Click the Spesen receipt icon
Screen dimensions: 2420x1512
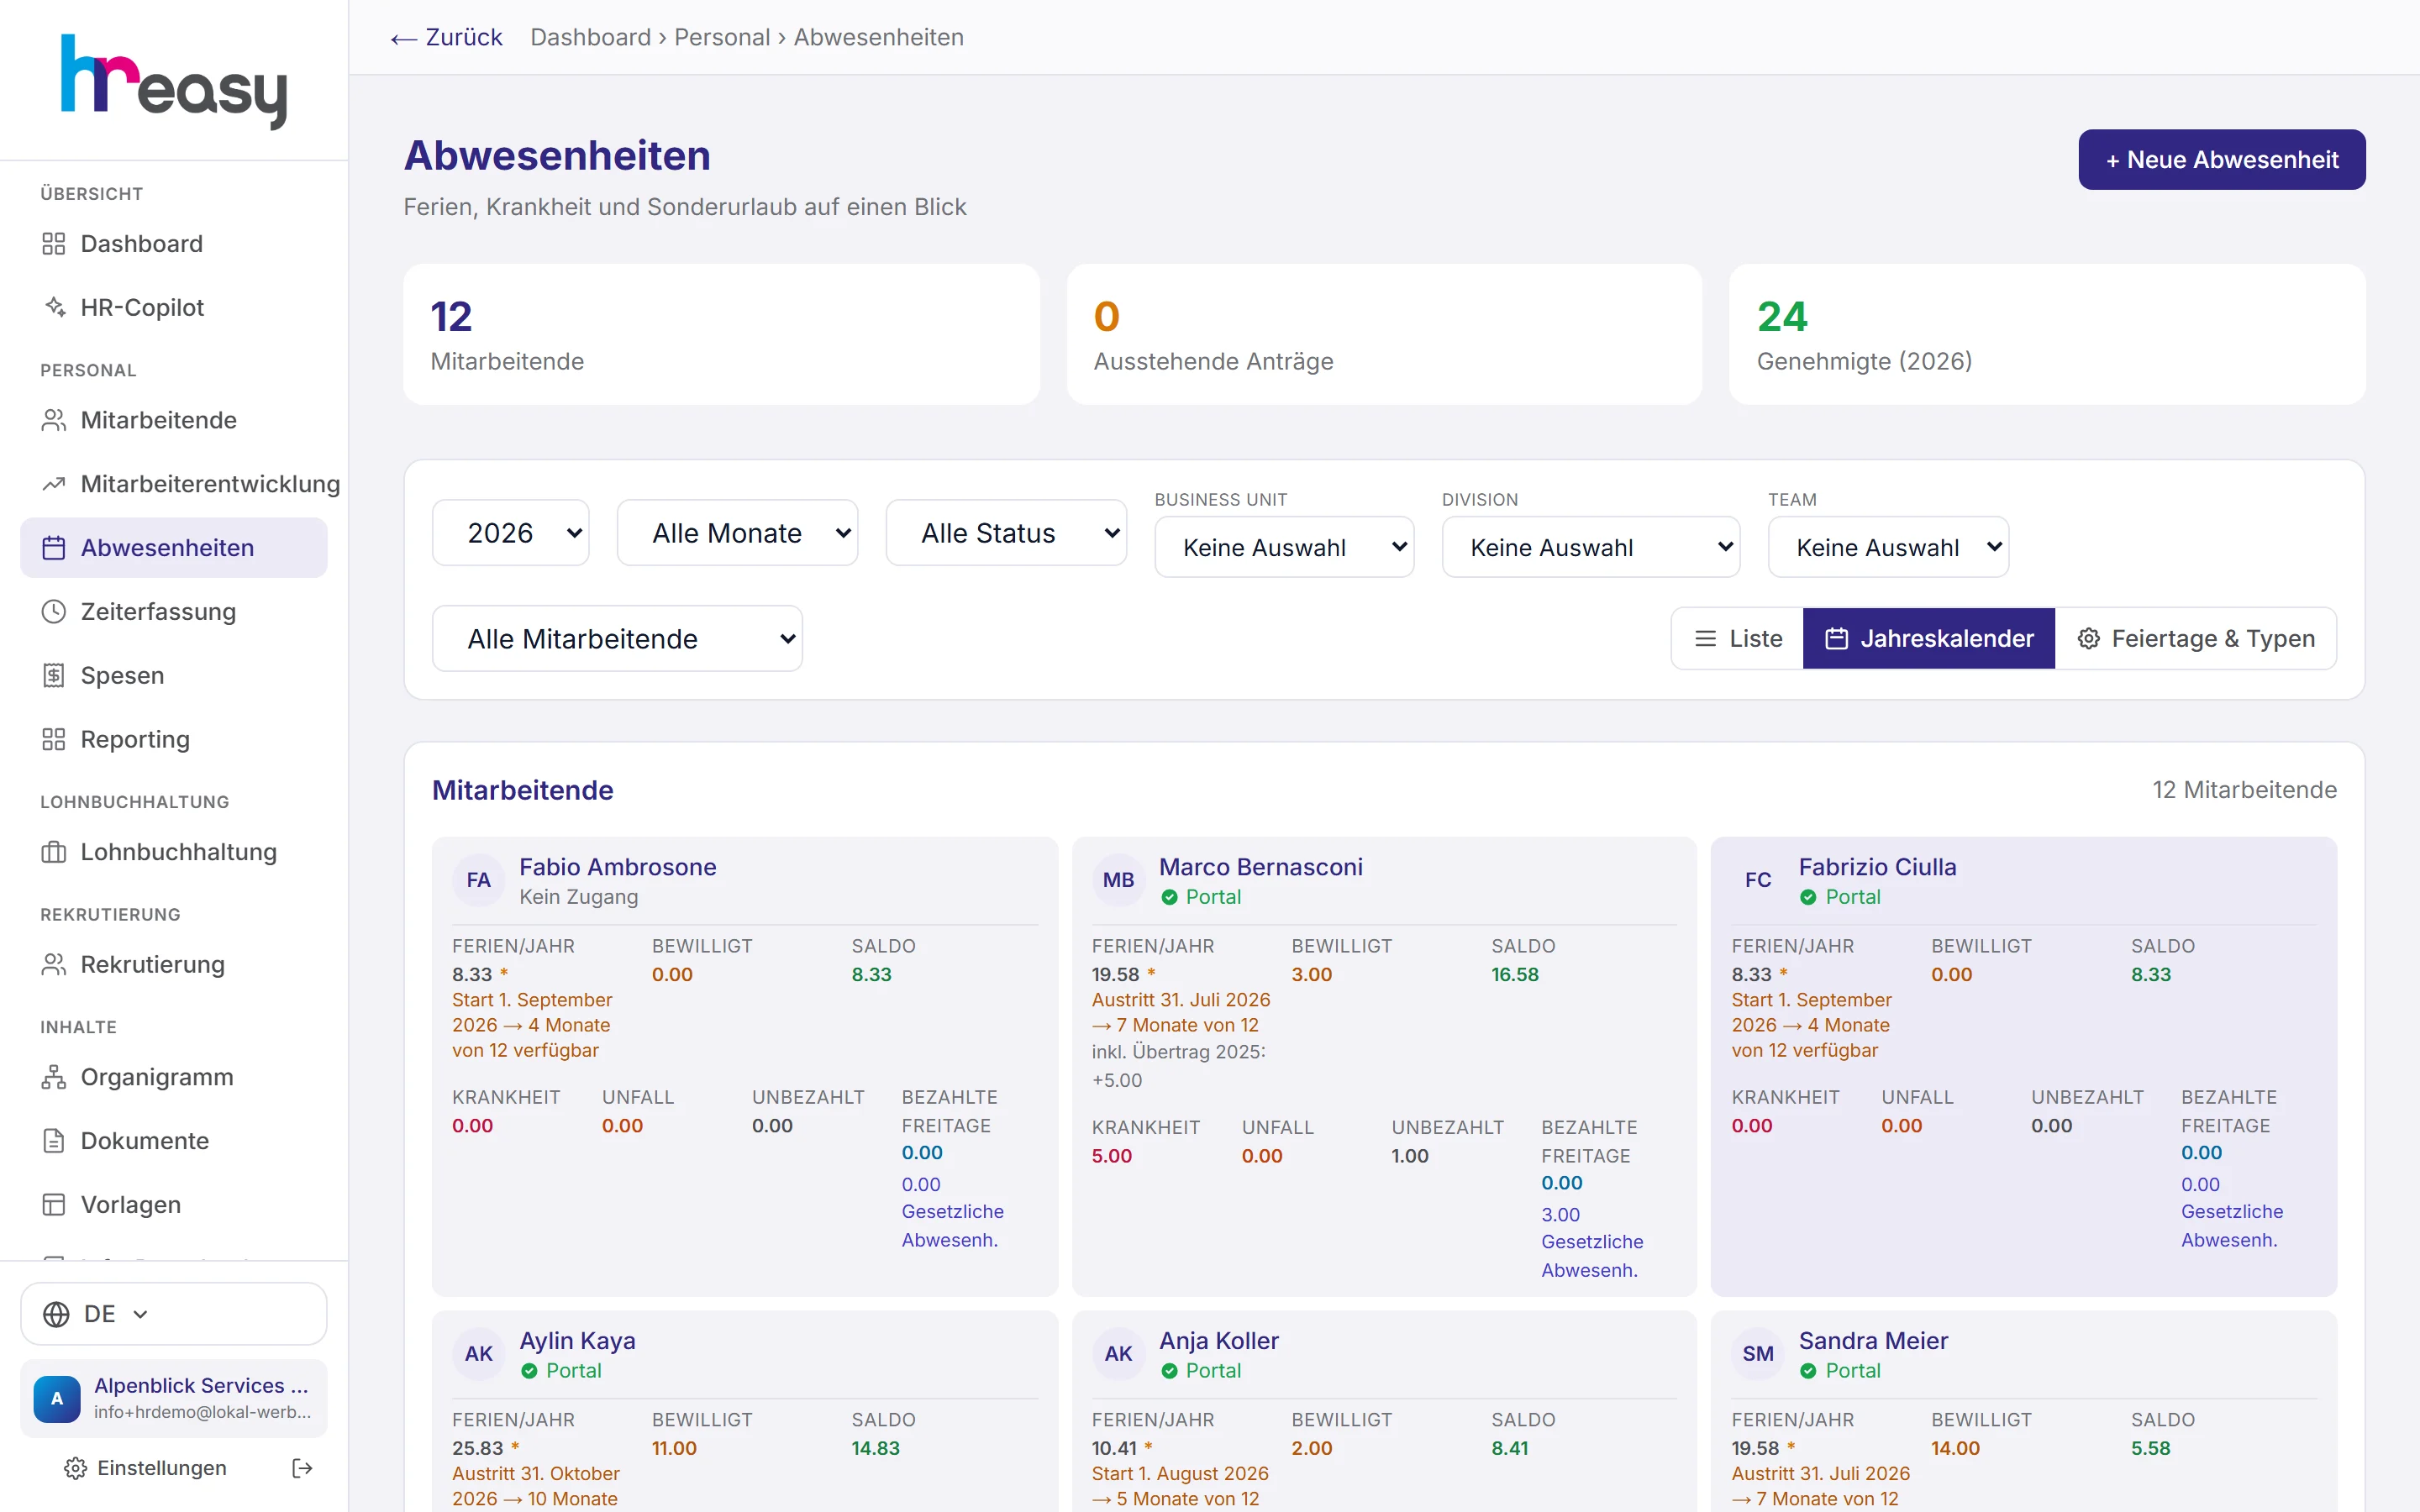pyautogui.click(x=54, y=676)
